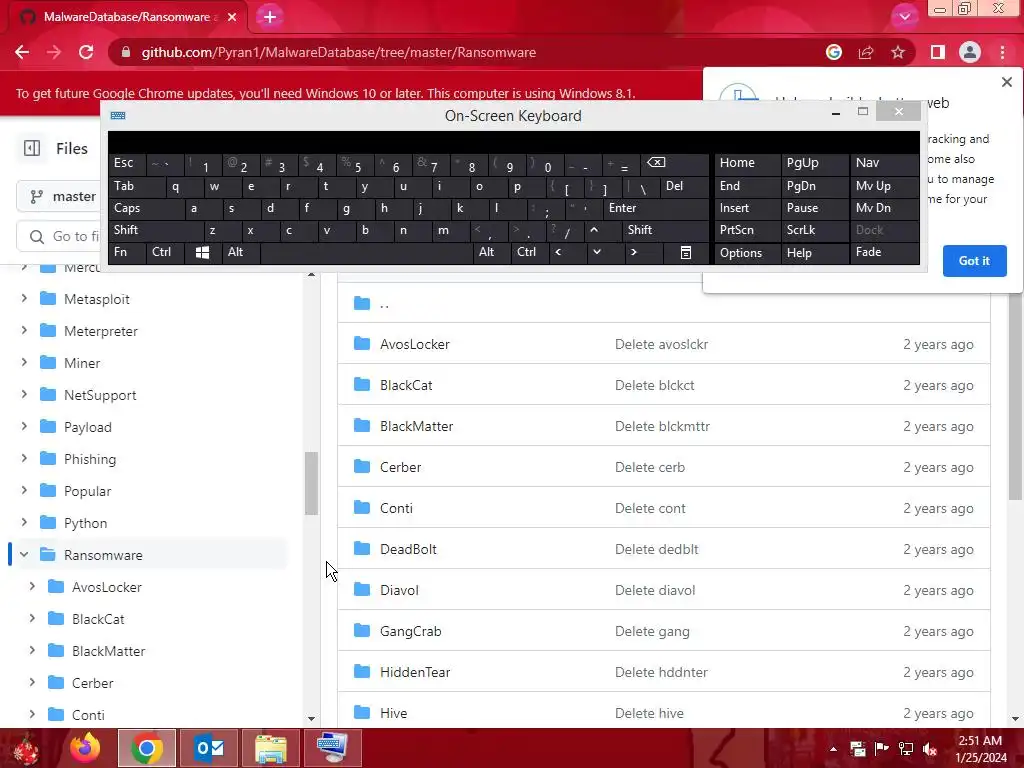Viewport: 1024px width, 768px height.
Task: Click page vertical scrollbar thumb
Action: tap(1015, 395)
